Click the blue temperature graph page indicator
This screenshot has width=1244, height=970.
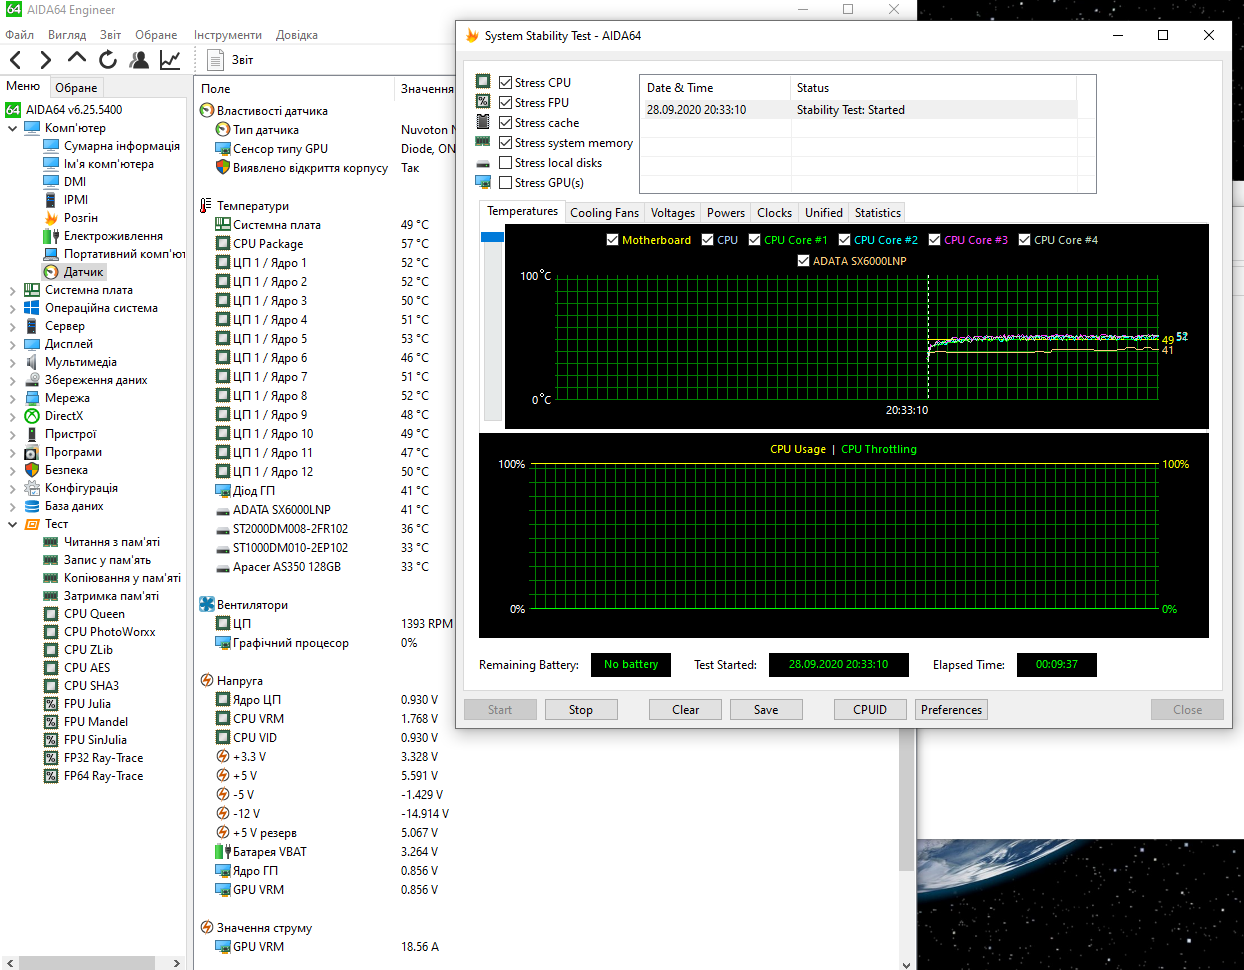point(492,237)
